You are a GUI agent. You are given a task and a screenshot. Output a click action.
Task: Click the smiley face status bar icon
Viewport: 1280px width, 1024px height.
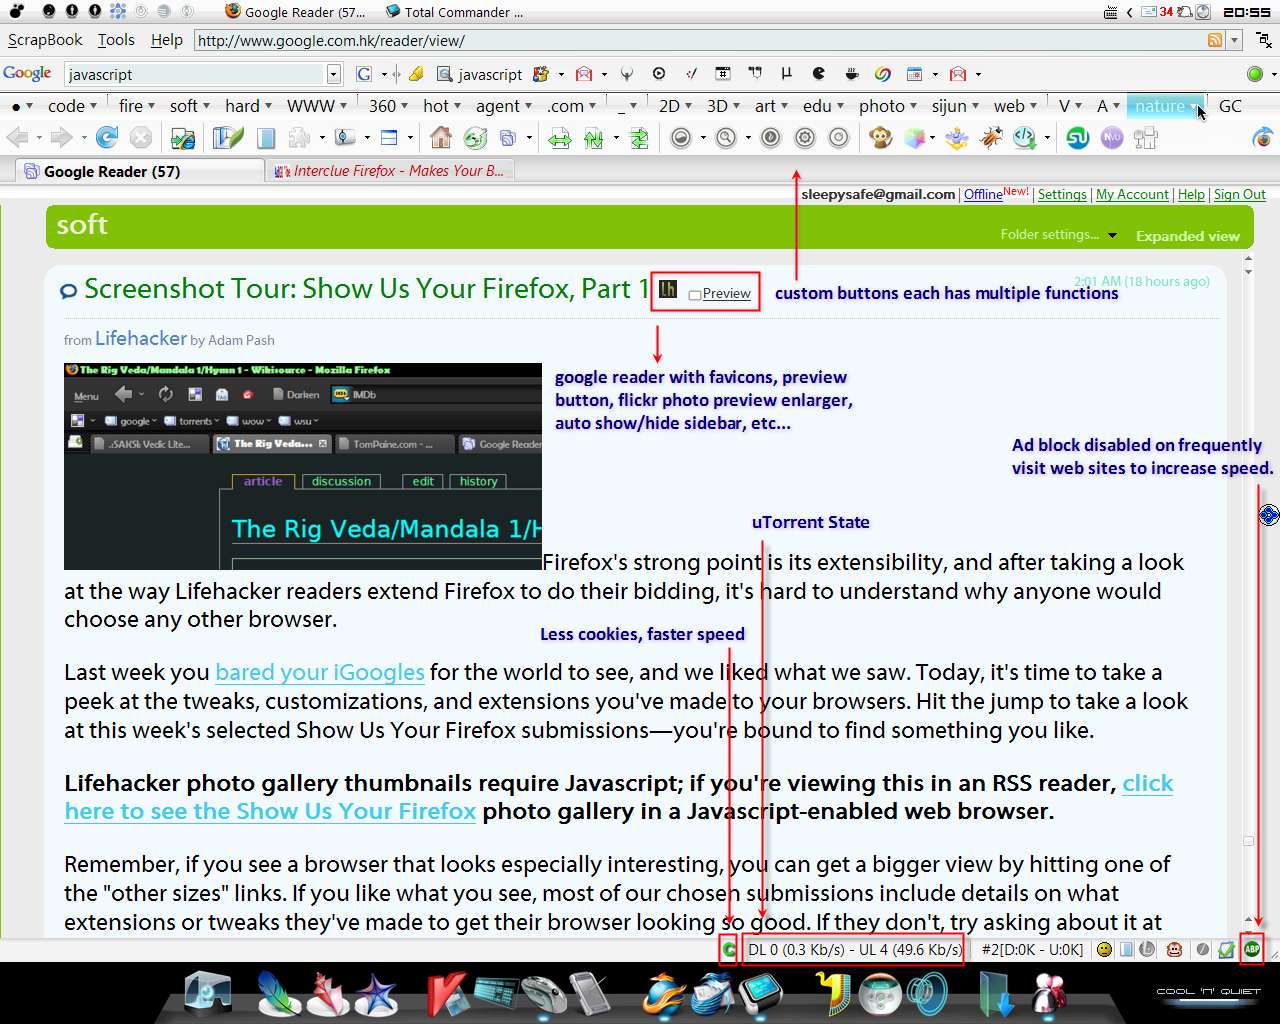(1104, 949)
